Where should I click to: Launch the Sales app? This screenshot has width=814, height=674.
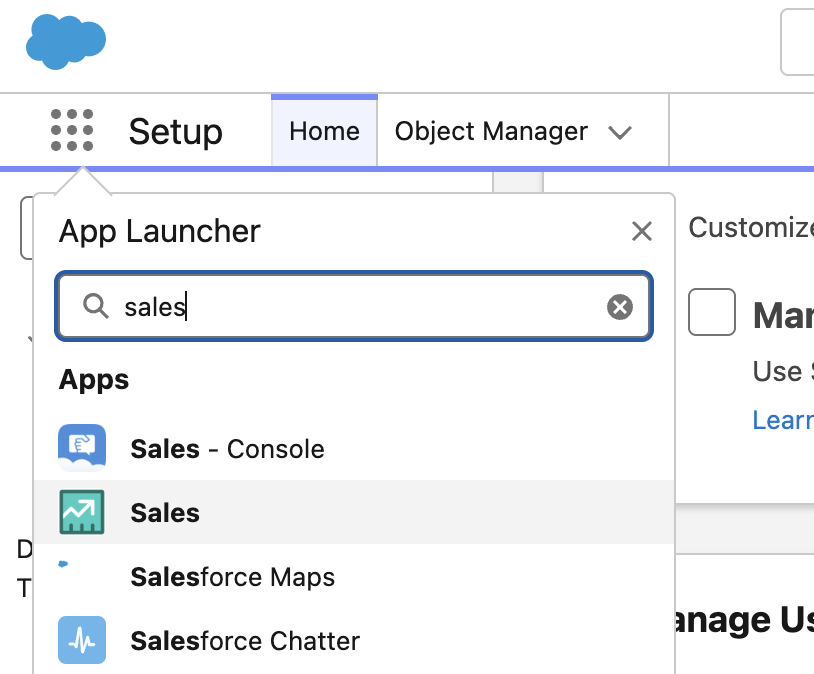pos(354,513)
